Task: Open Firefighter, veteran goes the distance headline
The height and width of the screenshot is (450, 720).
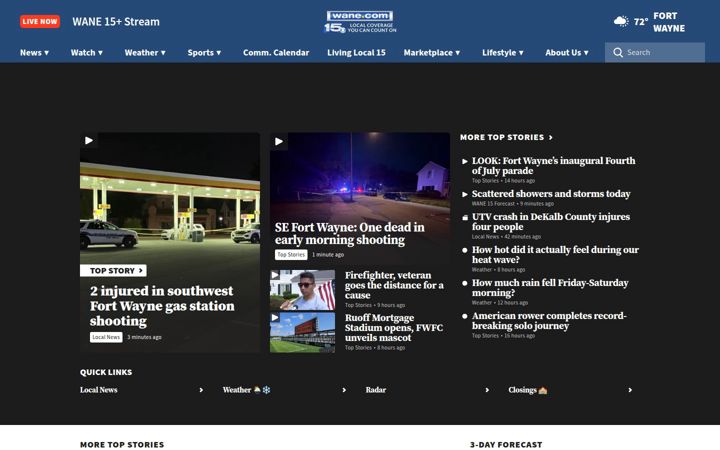Action: tap(394, 285)
